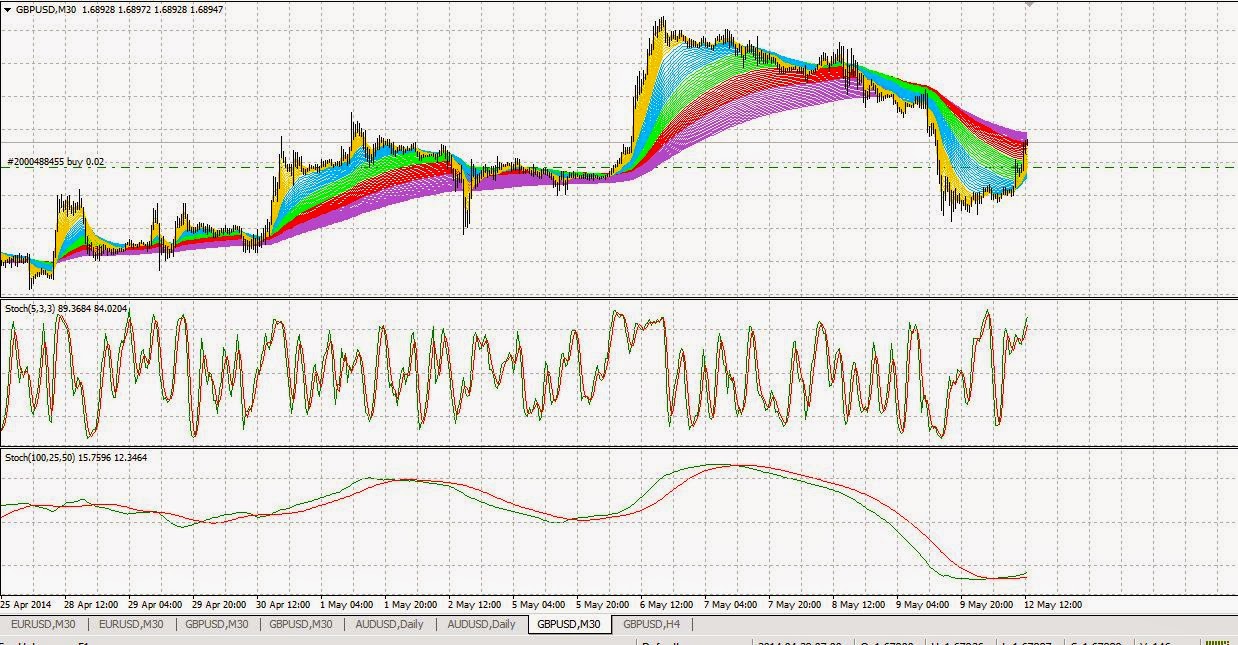Viewport: 1238px width, 645px height.
Task: Click the chart shift triangle marker at top
Action: pyautogui.click(x=1029, y=5)
